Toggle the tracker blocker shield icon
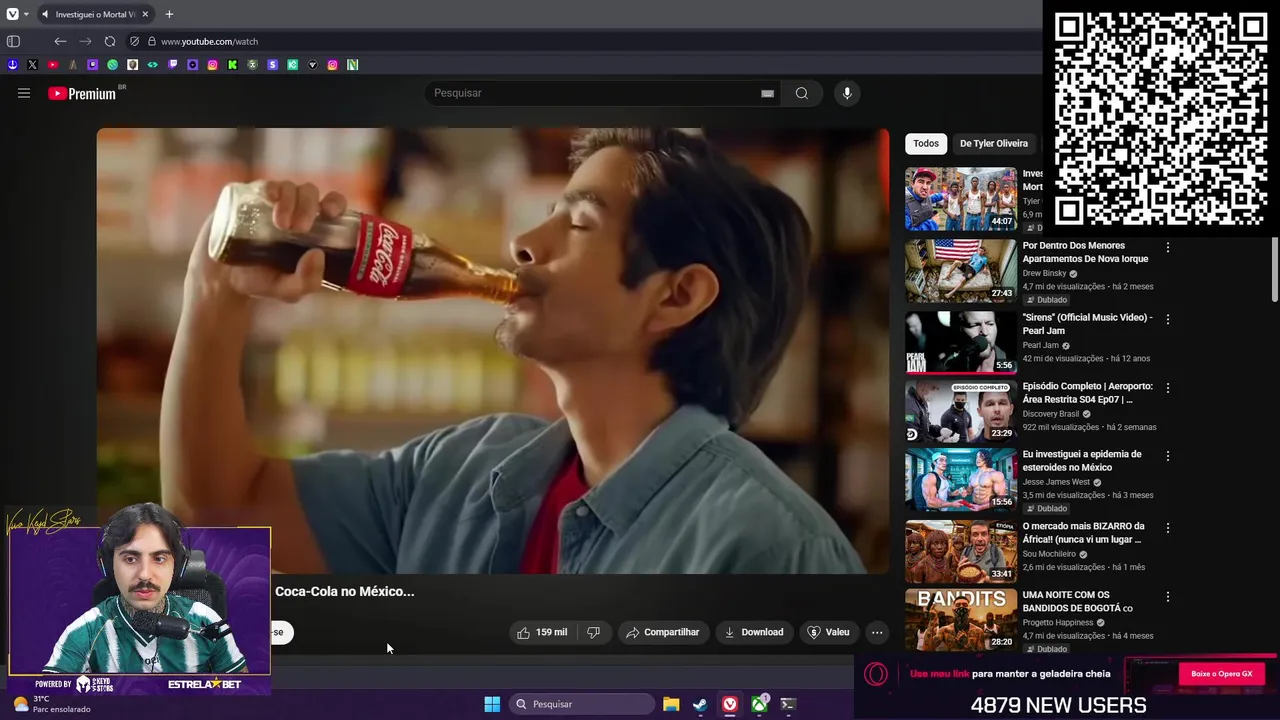The height and width of the screenshot is (720, 1280). pos(134,41)
